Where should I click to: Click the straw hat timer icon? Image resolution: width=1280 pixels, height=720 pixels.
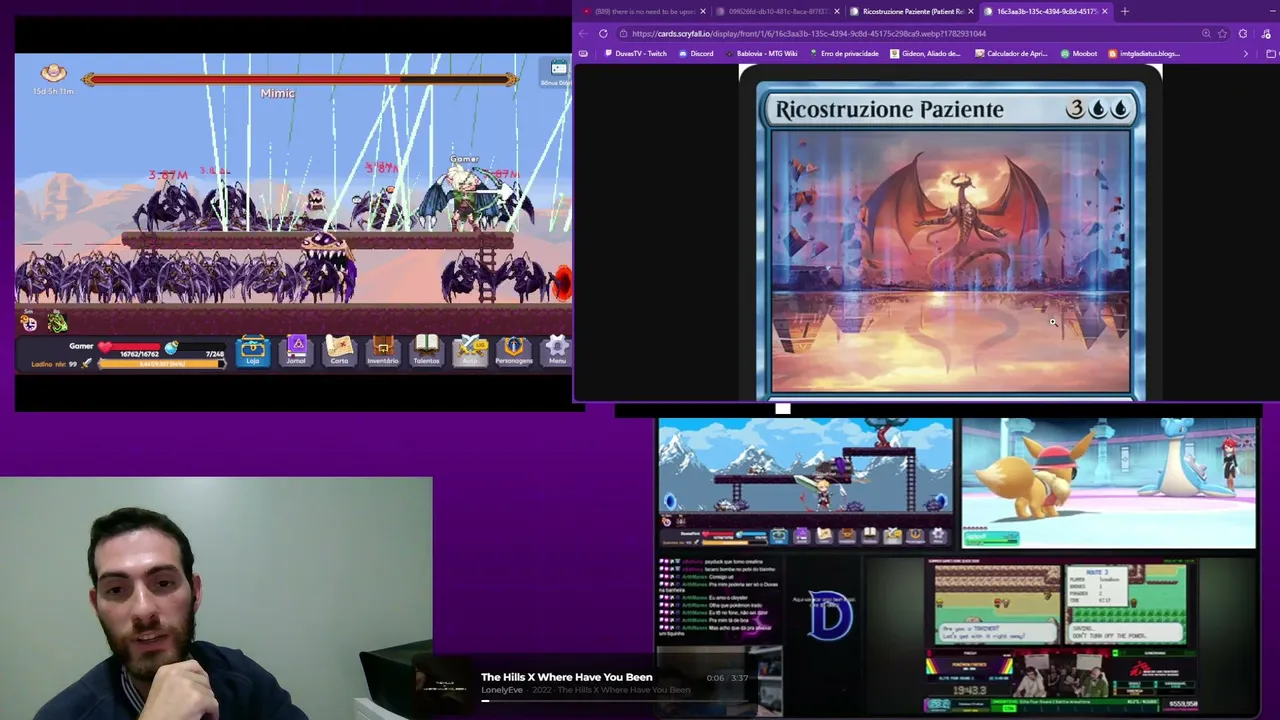[53, 73]
